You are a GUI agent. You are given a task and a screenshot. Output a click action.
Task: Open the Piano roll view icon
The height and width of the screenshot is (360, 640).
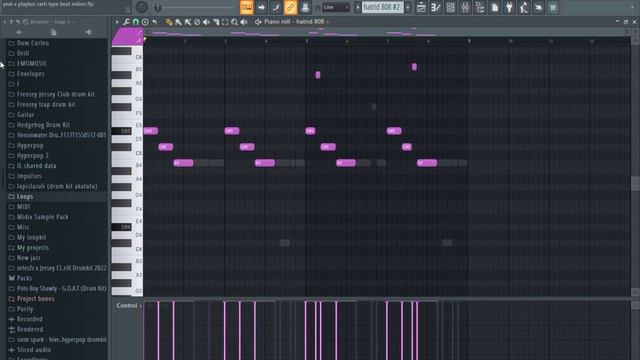pos(436,7)
